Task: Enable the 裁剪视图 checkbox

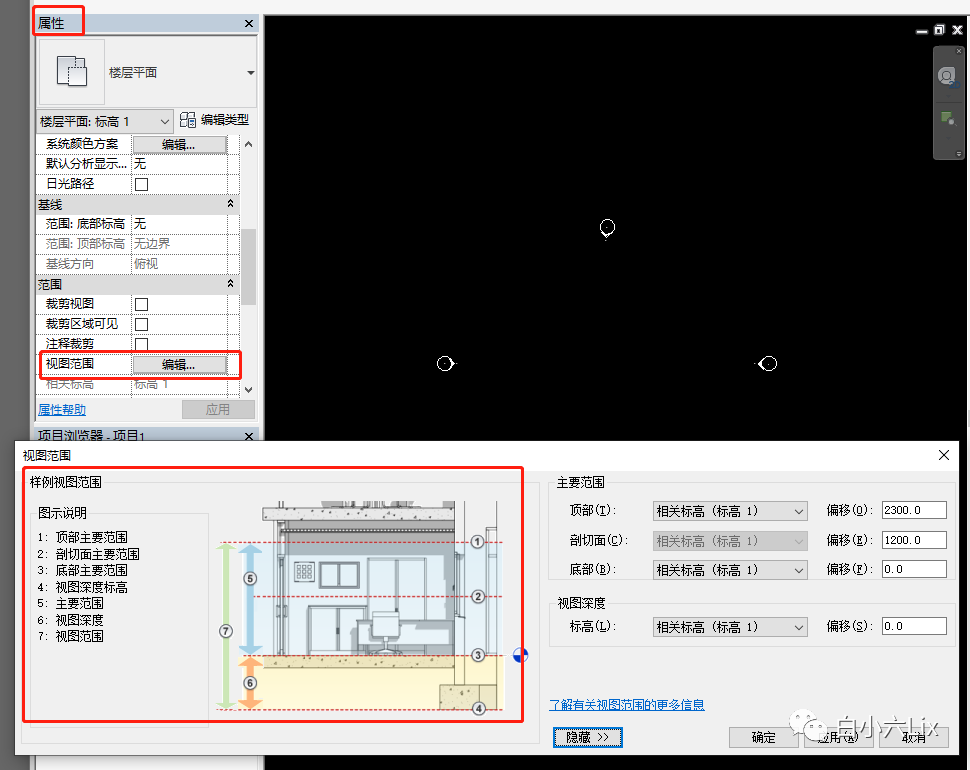Action: pos(140,303)
